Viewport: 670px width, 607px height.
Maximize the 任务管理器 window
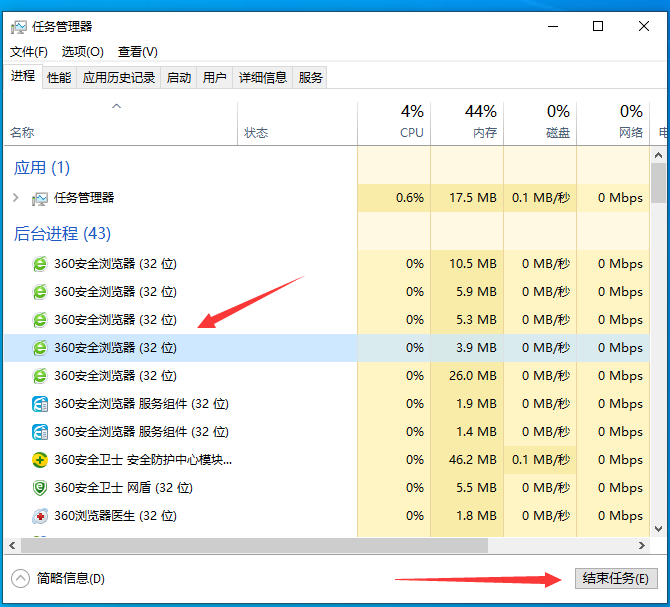point(598,26)
